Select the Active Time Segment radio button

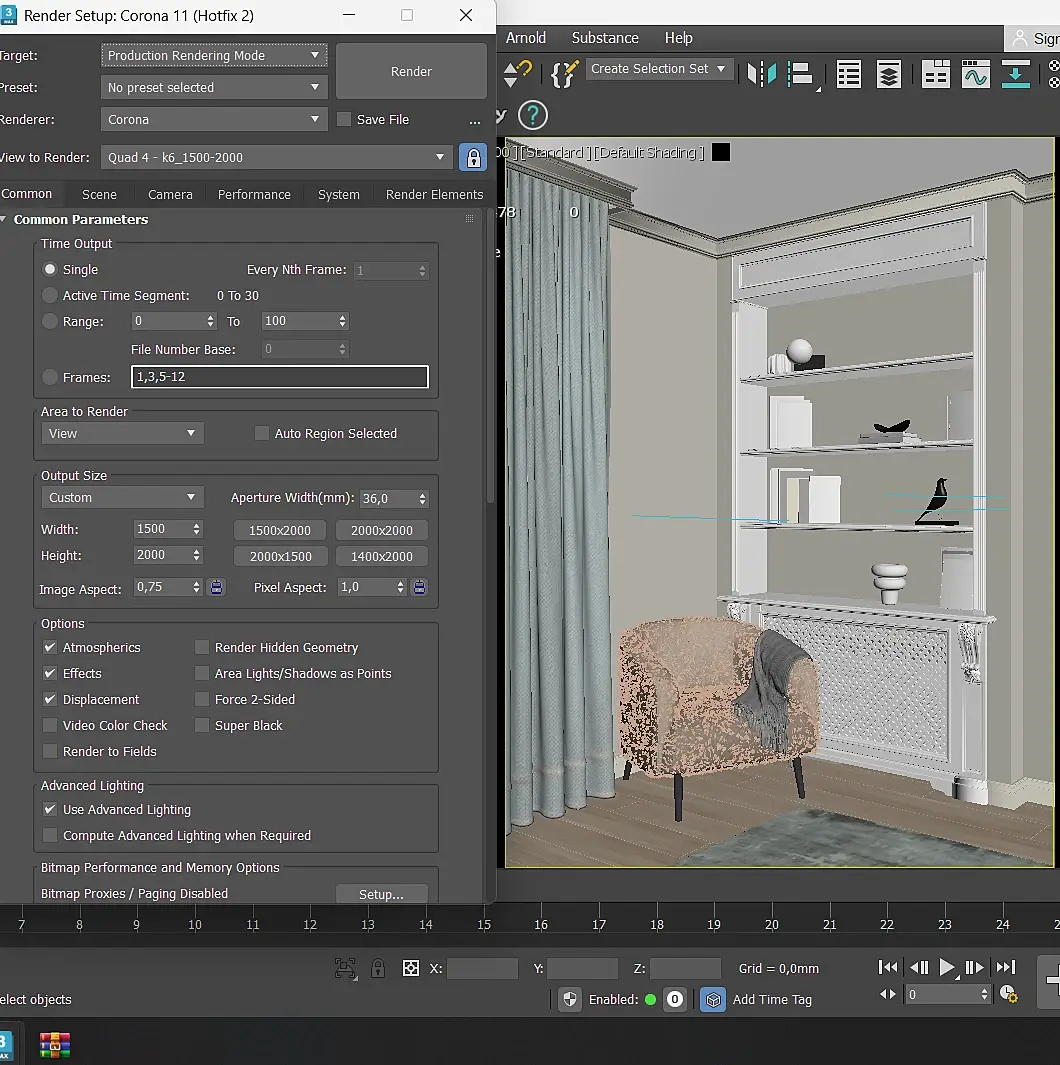50,295
